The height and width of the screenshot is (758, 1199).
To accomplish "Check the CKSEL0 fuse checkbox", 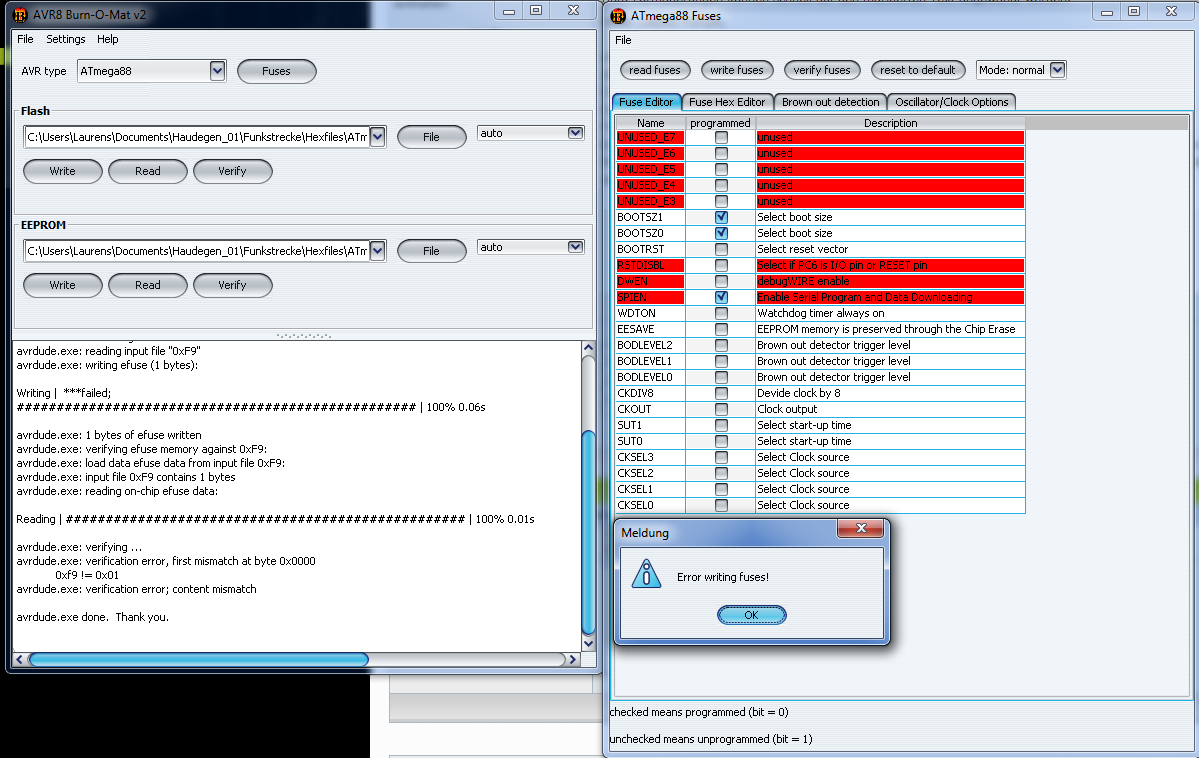I will point(721,505).
